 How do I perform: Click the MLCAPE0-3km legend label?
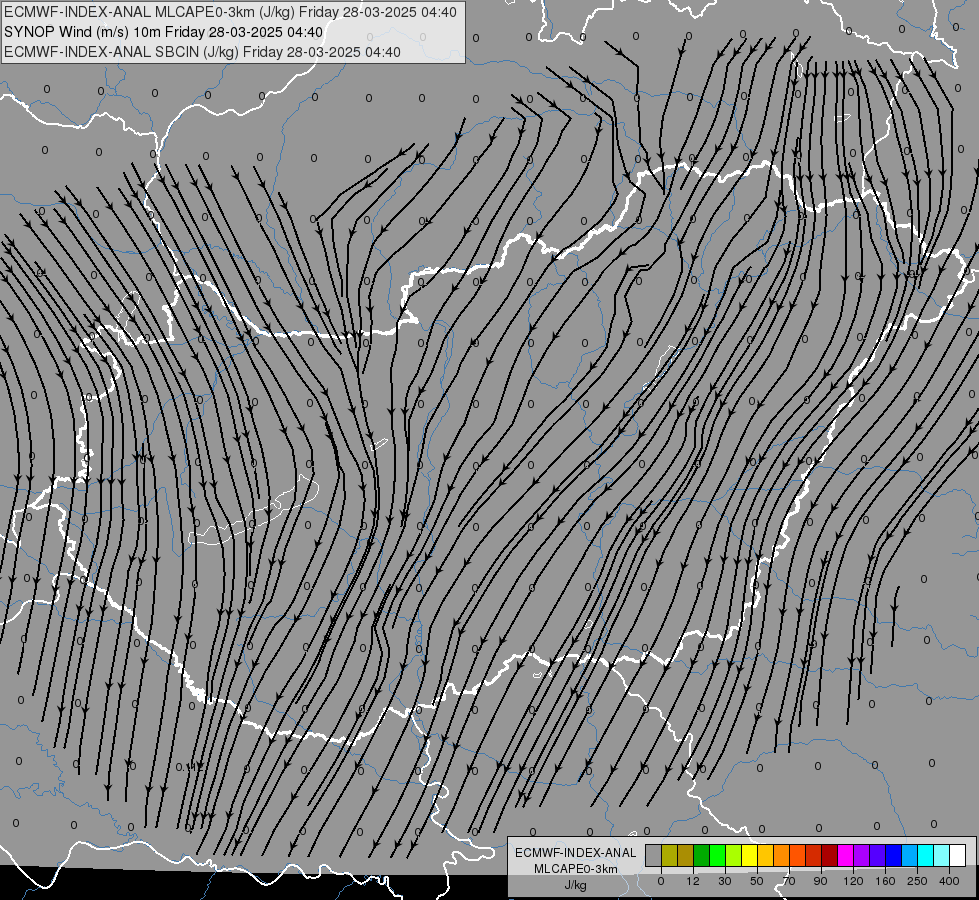tap(576, 869)
